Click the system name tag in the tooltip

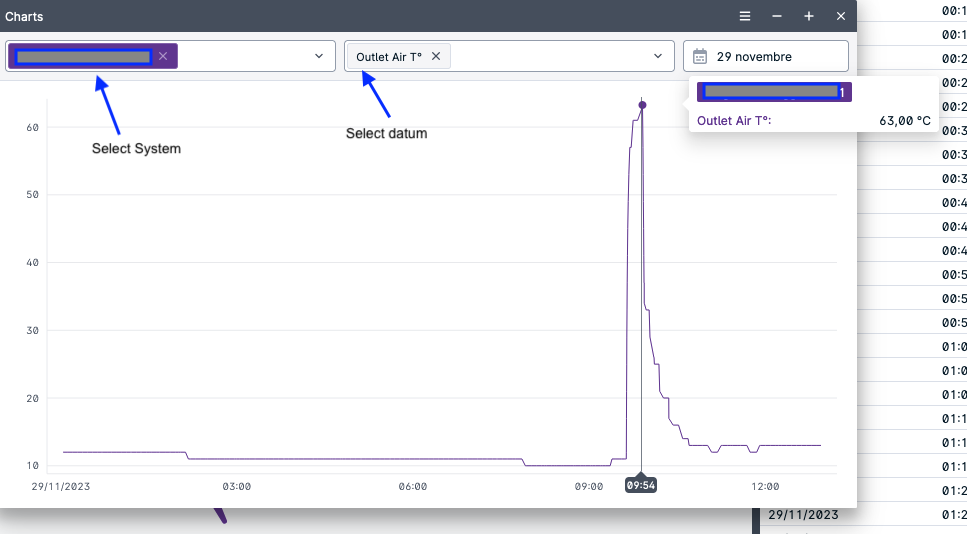[772, 92]
